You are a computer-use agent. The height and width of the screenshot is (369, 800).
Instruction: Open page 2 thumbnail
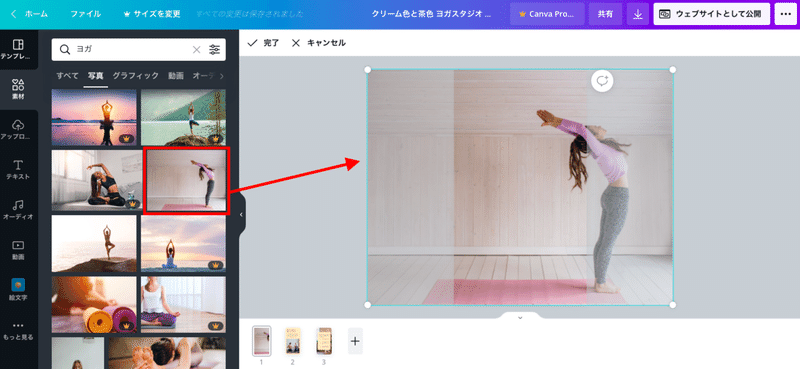pyautogui.click(x=292, y=341)
